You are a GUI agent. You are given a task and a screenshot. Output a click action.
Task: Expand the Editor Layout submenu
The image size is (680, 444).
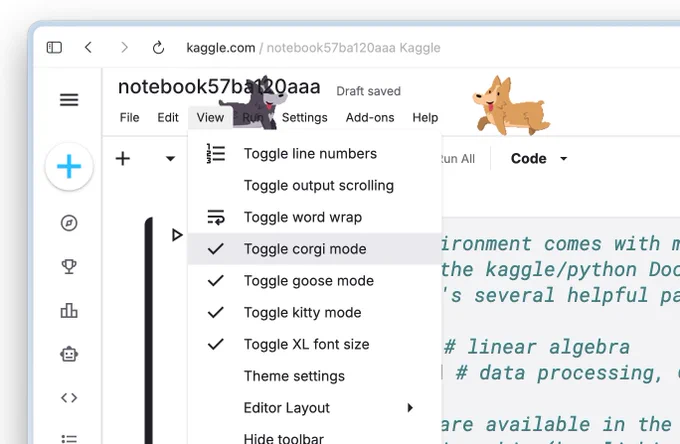tap(315, 408)
